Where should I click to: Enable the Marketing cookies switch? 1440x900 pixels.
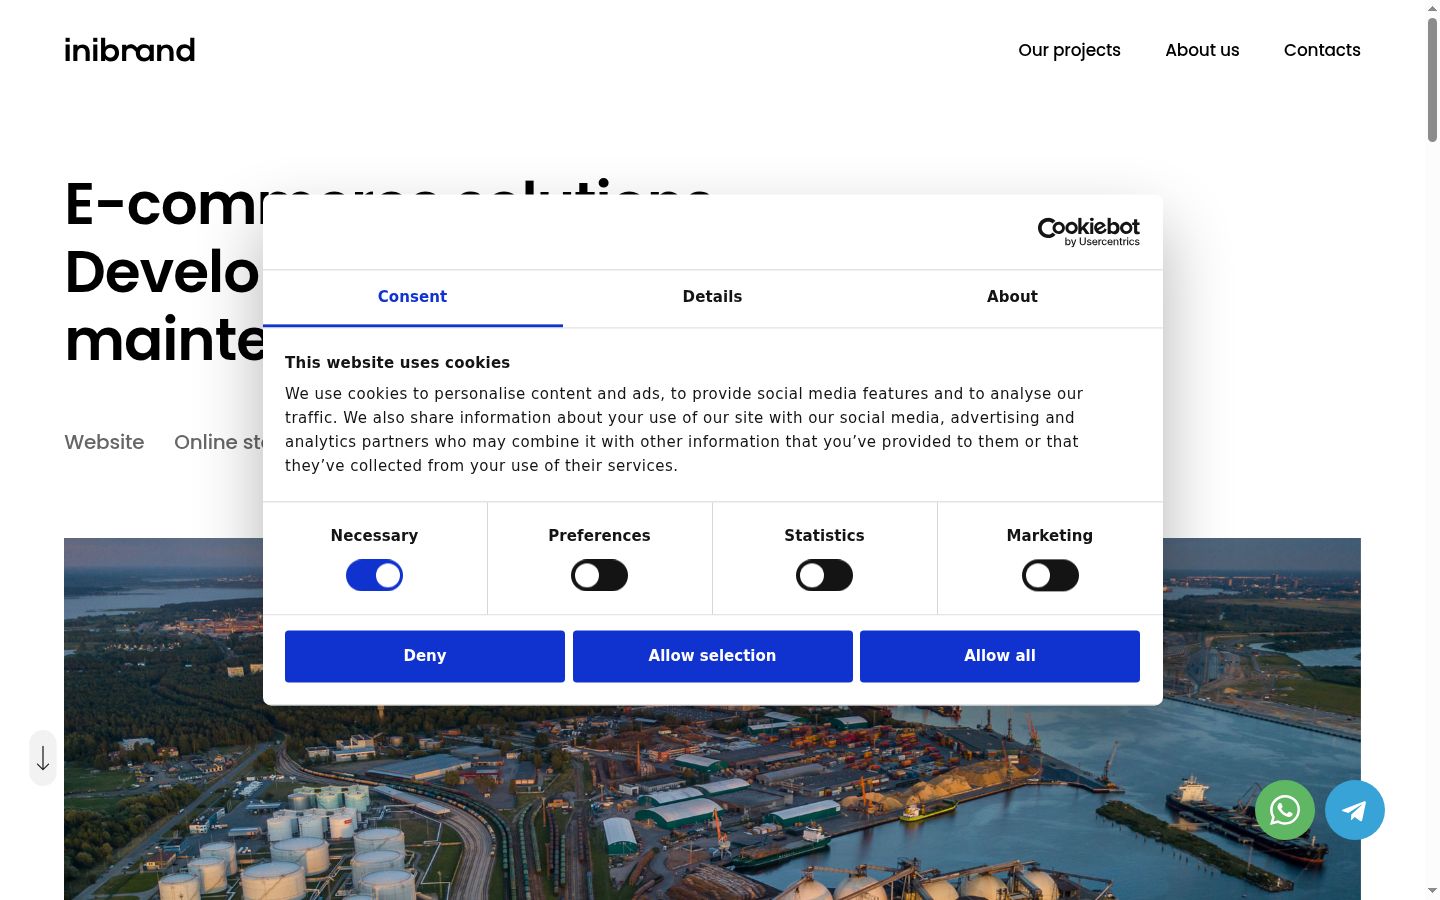pyautogui.click(x=1050, y=575)
